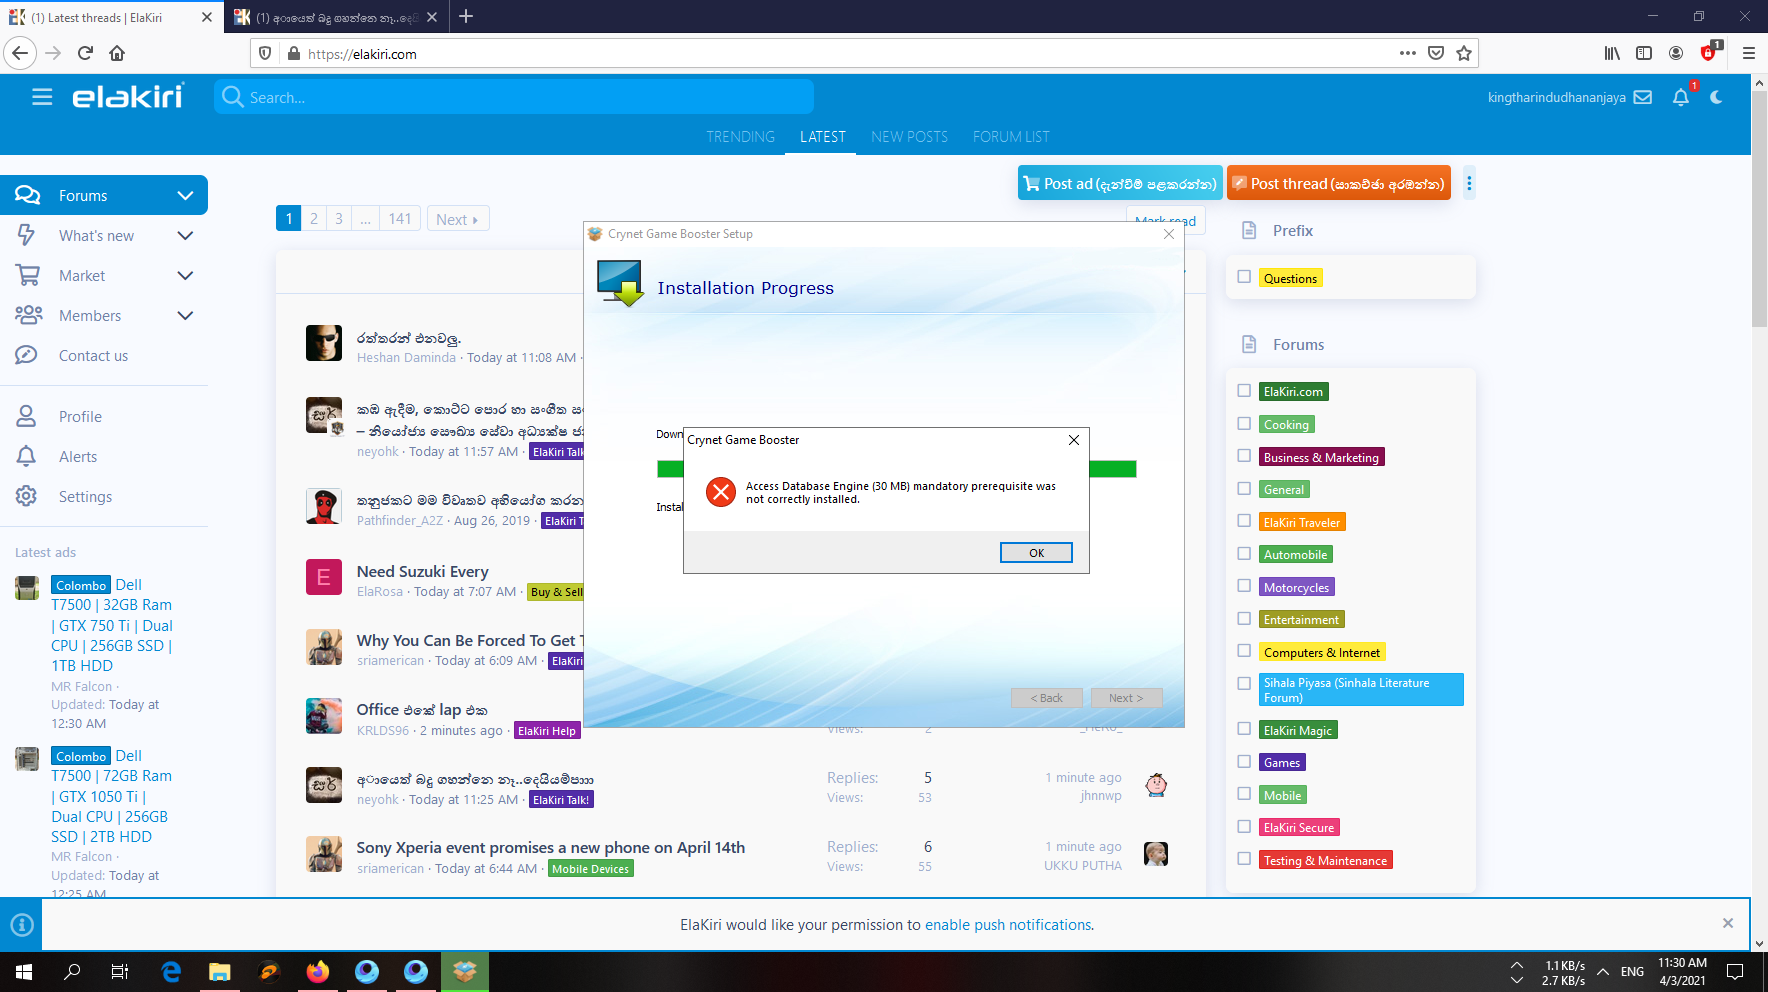
Task: Open the inbox envelope icon
Action: point(1643,97)
